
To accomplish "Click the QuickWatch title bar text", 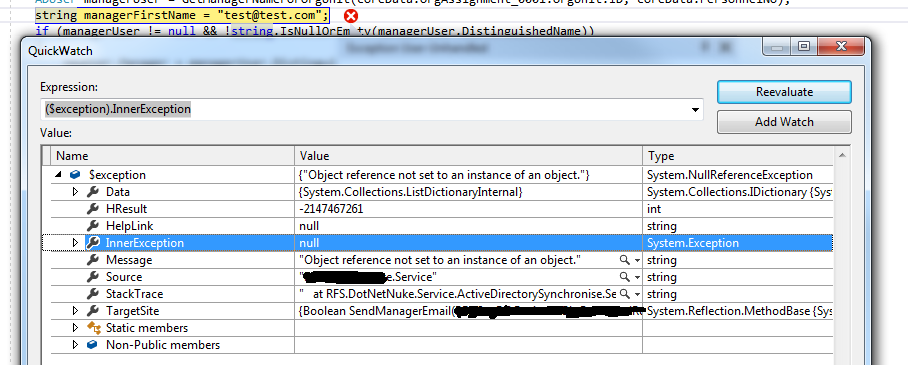I will (x=60, y=51).
